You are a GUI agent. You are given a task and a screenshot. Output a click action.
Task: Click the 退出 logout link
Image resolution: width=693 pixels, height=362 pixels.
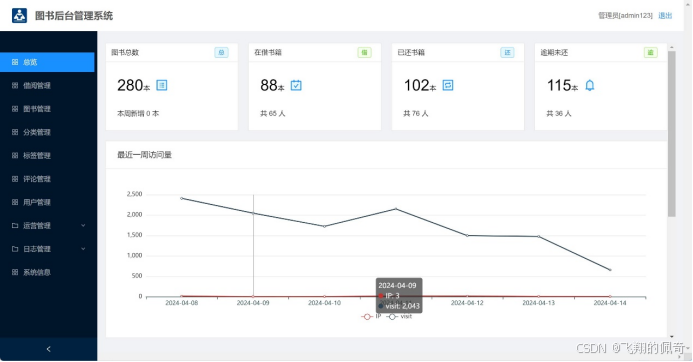coord(665,15)
